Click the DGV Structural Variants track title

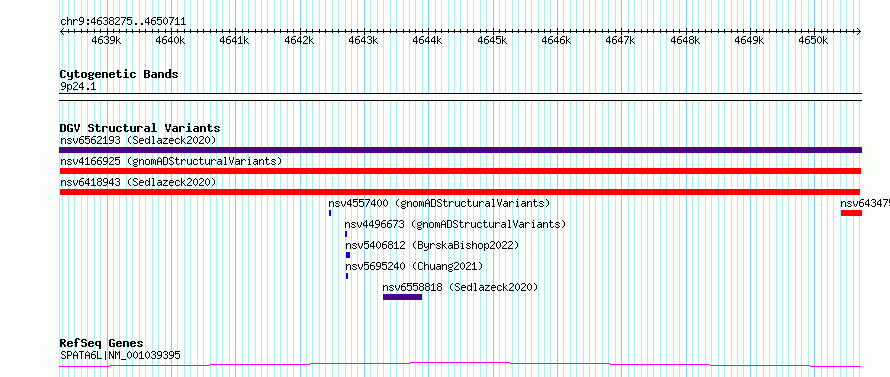[140, 128]
